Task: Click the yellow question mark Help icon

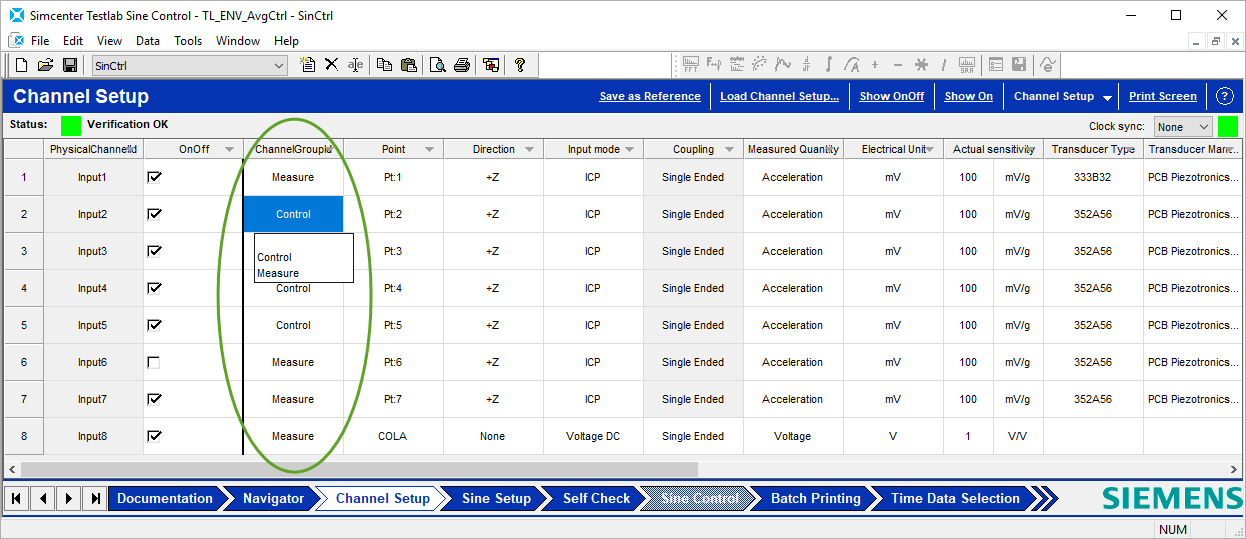Action: pyautogui.click(x=520, y=65)
